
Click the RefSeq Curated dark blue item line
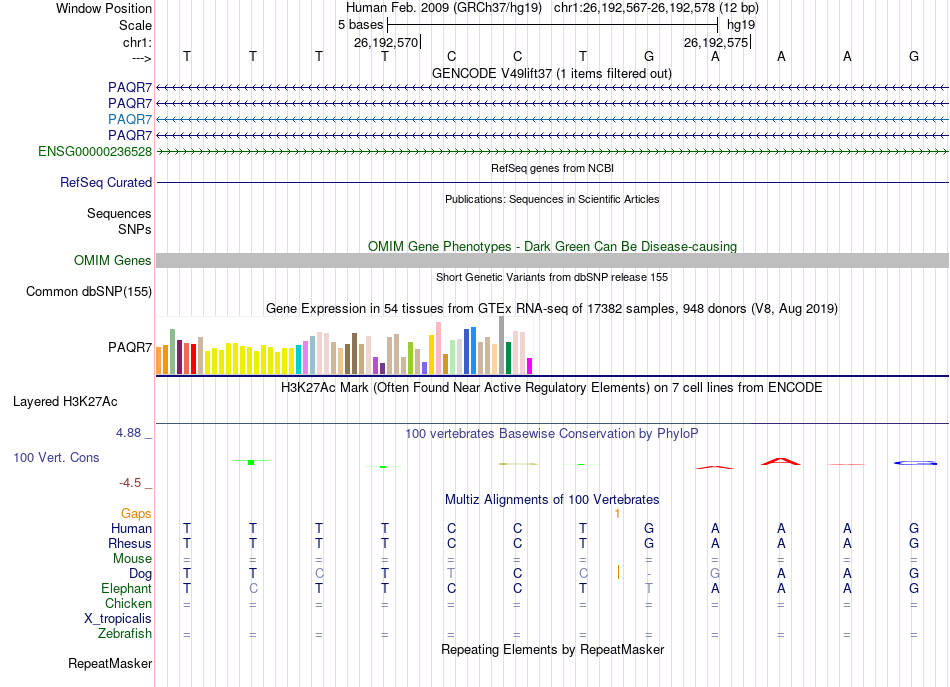(x=552, y=182)
